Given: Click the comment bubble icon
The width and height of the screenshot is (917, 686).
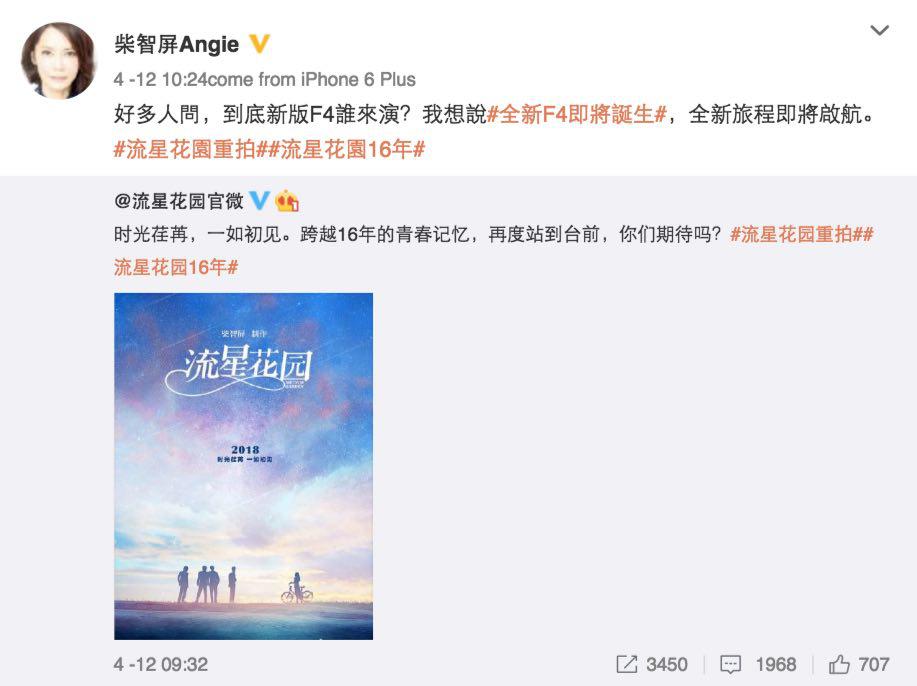Looking at the screenshot, I should 730,664.
